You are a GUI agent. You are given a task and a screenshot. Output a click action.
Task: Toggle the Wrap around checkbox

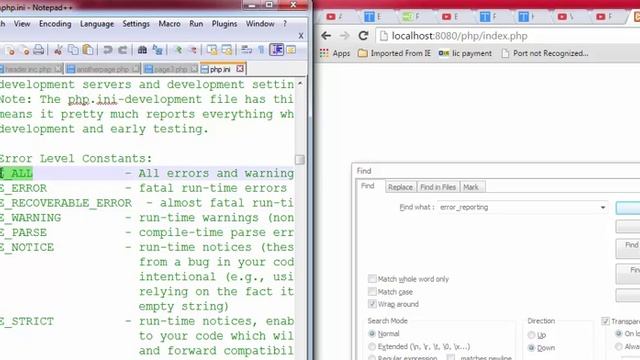pos(372,304)
